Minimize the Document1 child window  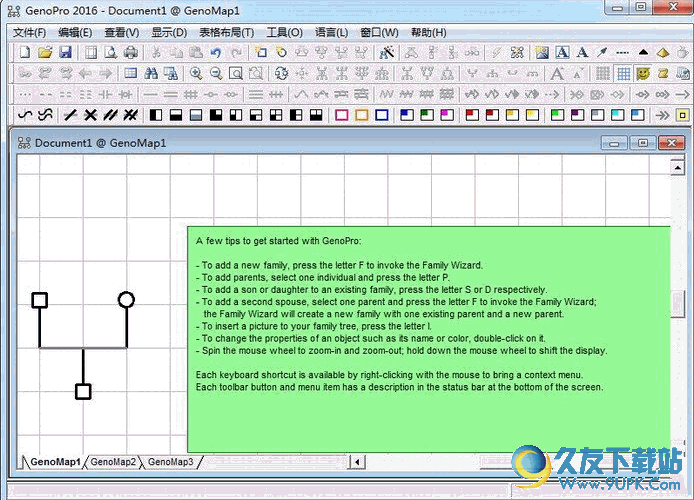(x=614, y=143)
